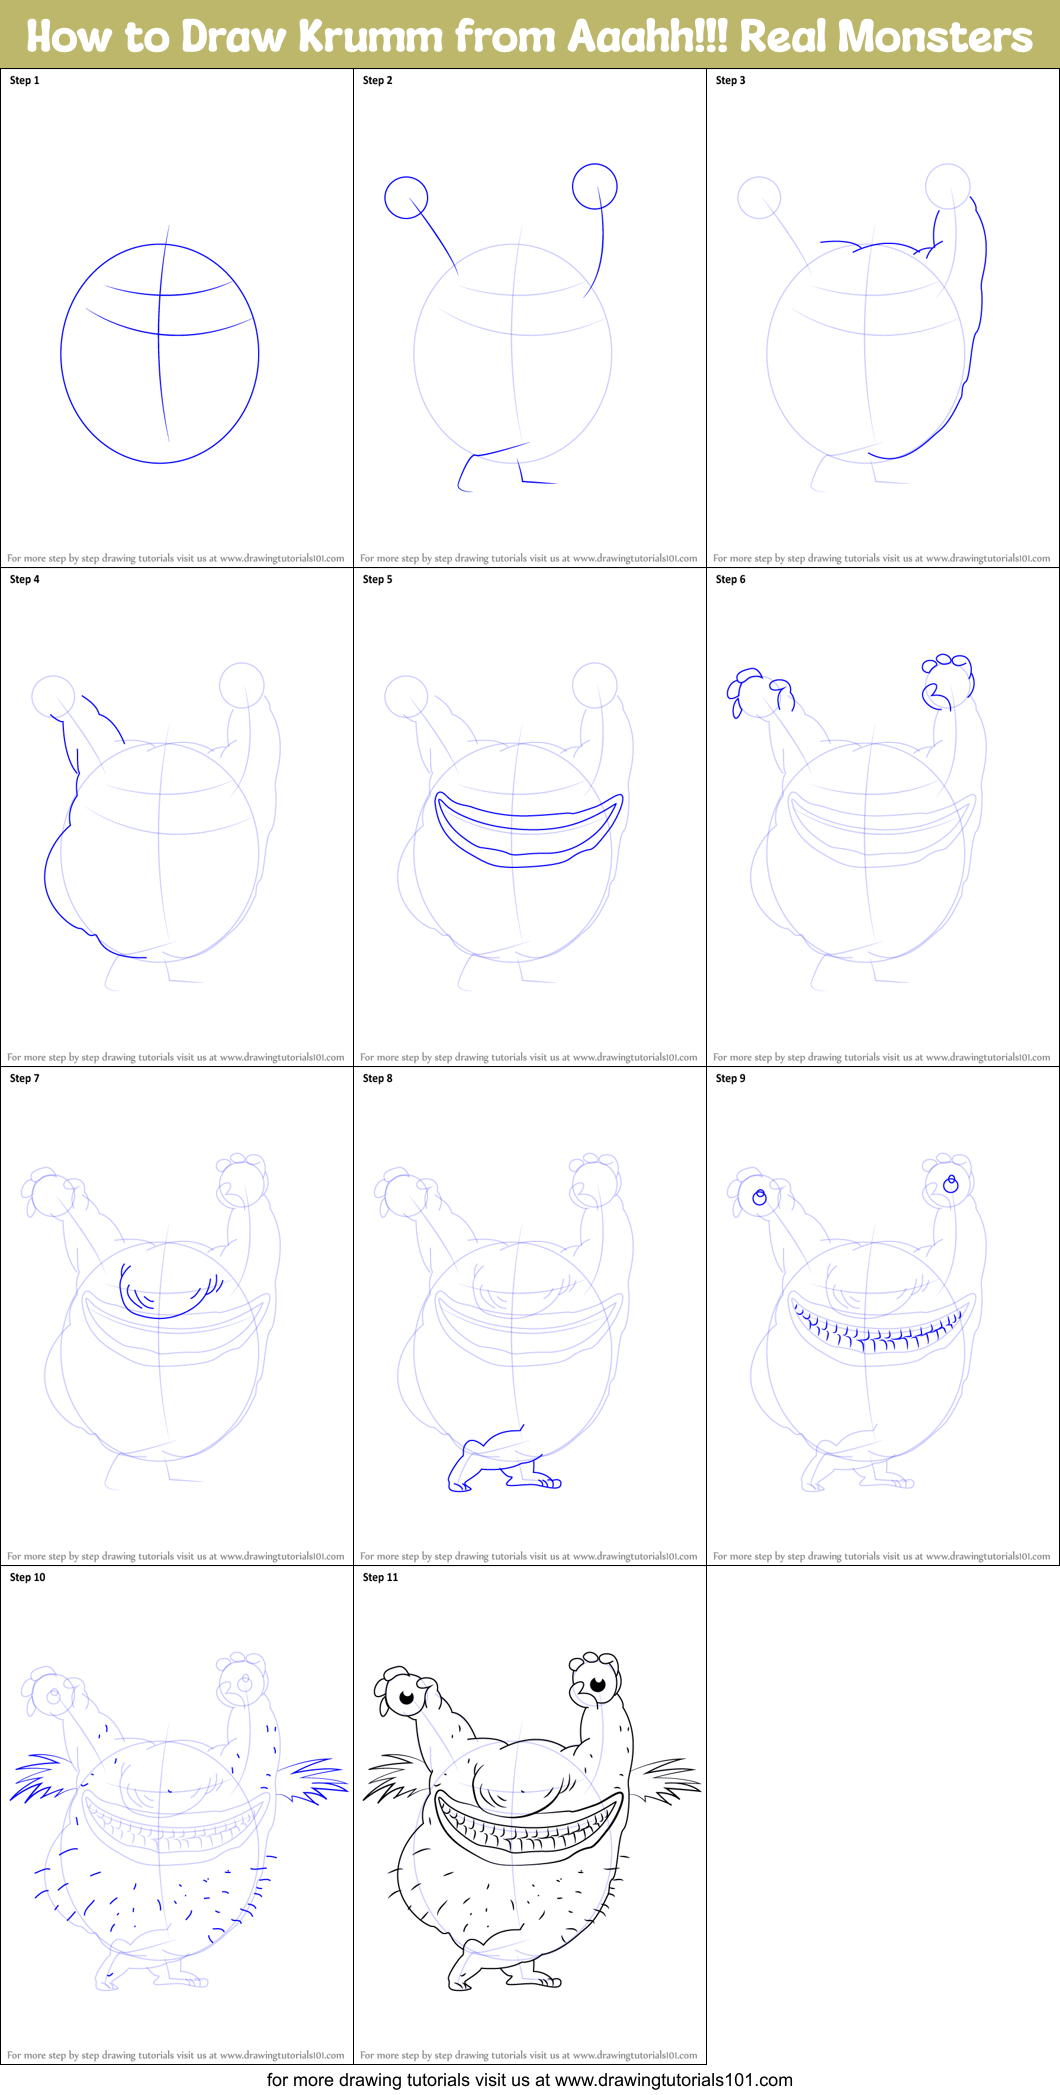The image size is (1060, 2095).
Task: Click the 'Step 2' label
Action: [377, 80]
